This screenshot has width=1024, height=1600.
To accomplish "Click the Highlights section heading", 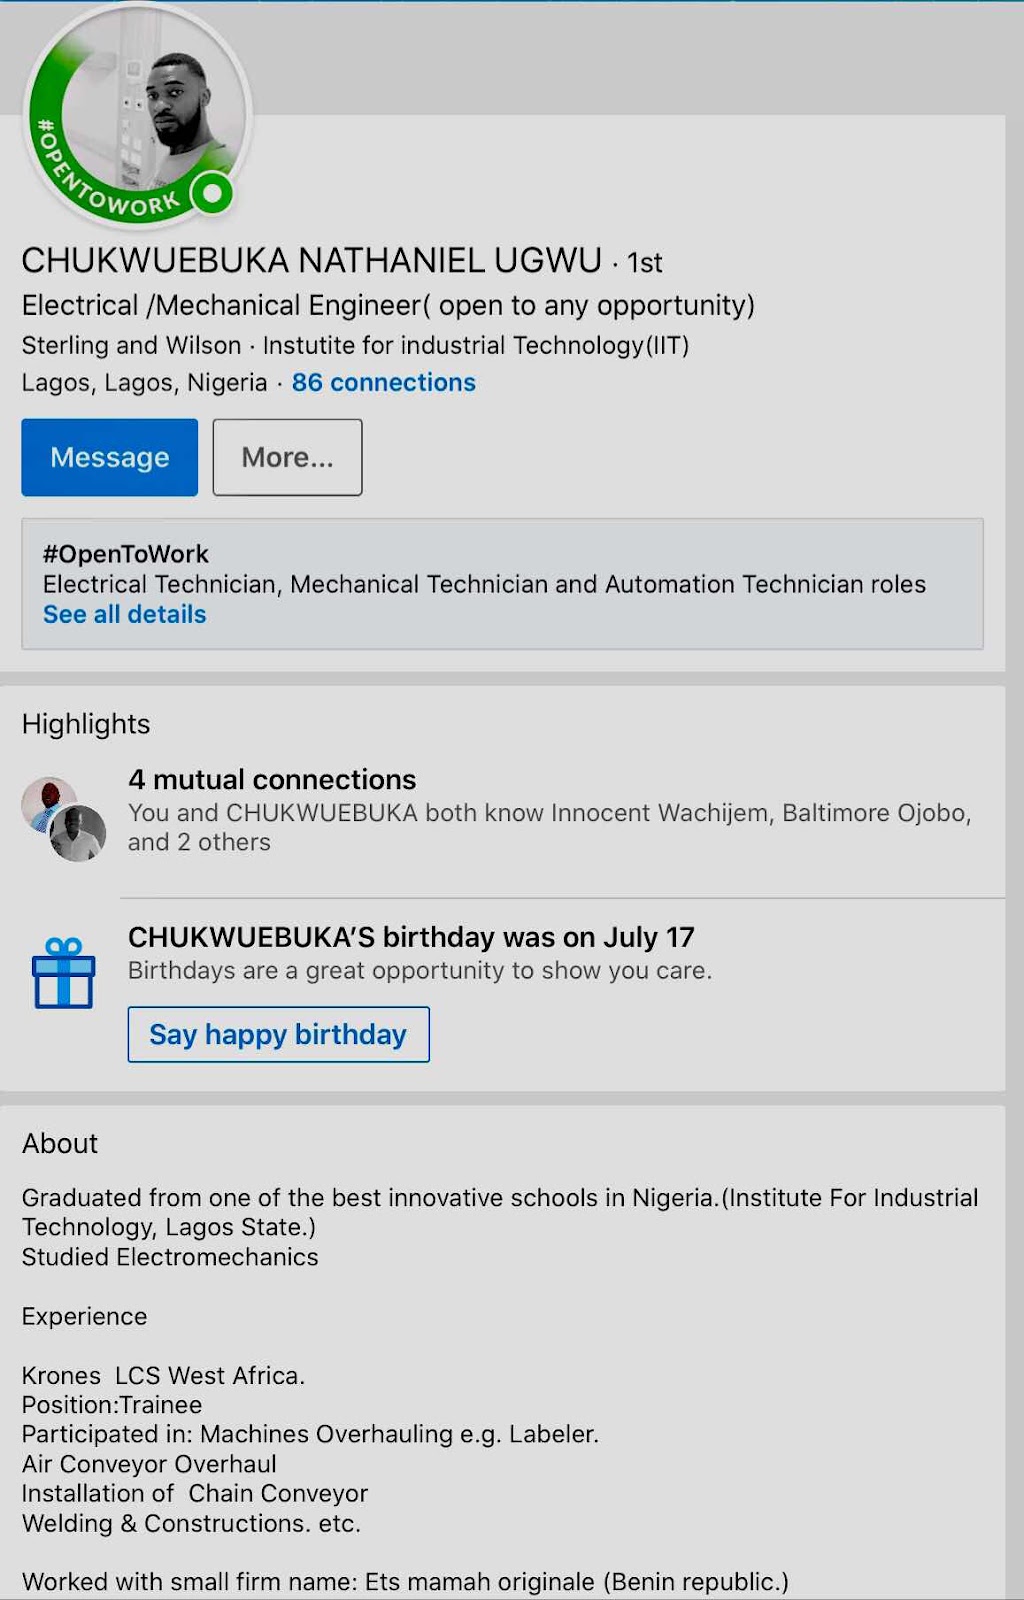I will click(x=86, y=724).
